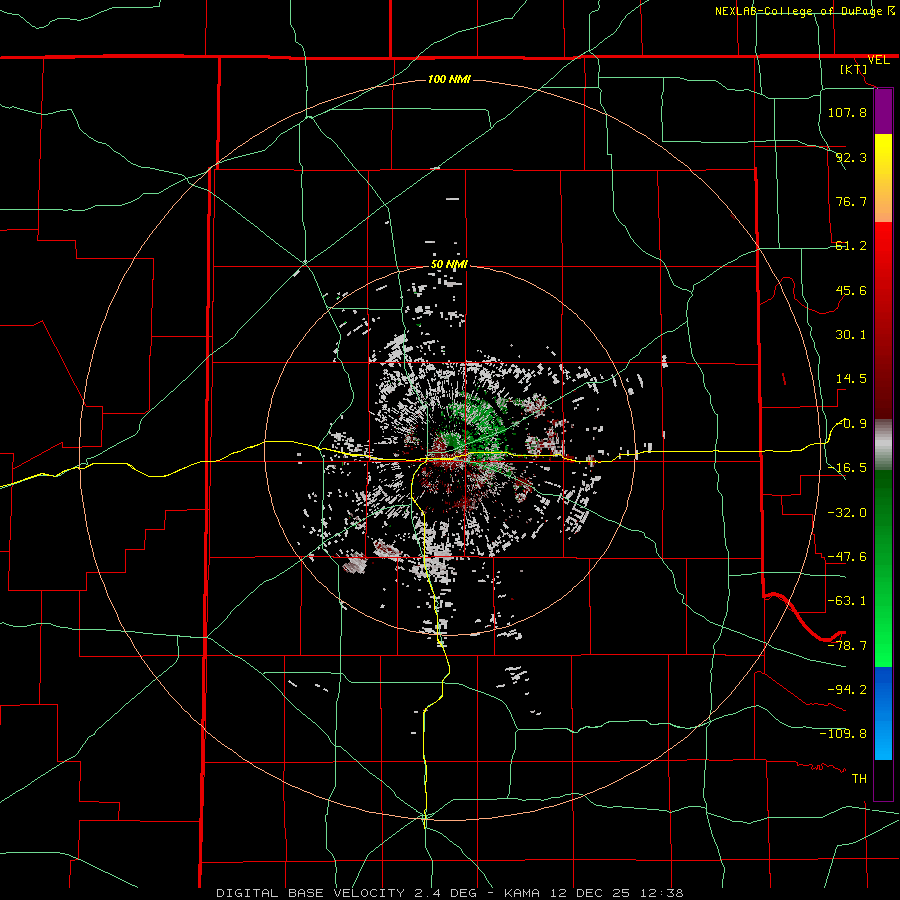Click the -63.1 velocity scale value
This screenshot has width=900, height=900.
coord(847,601)
